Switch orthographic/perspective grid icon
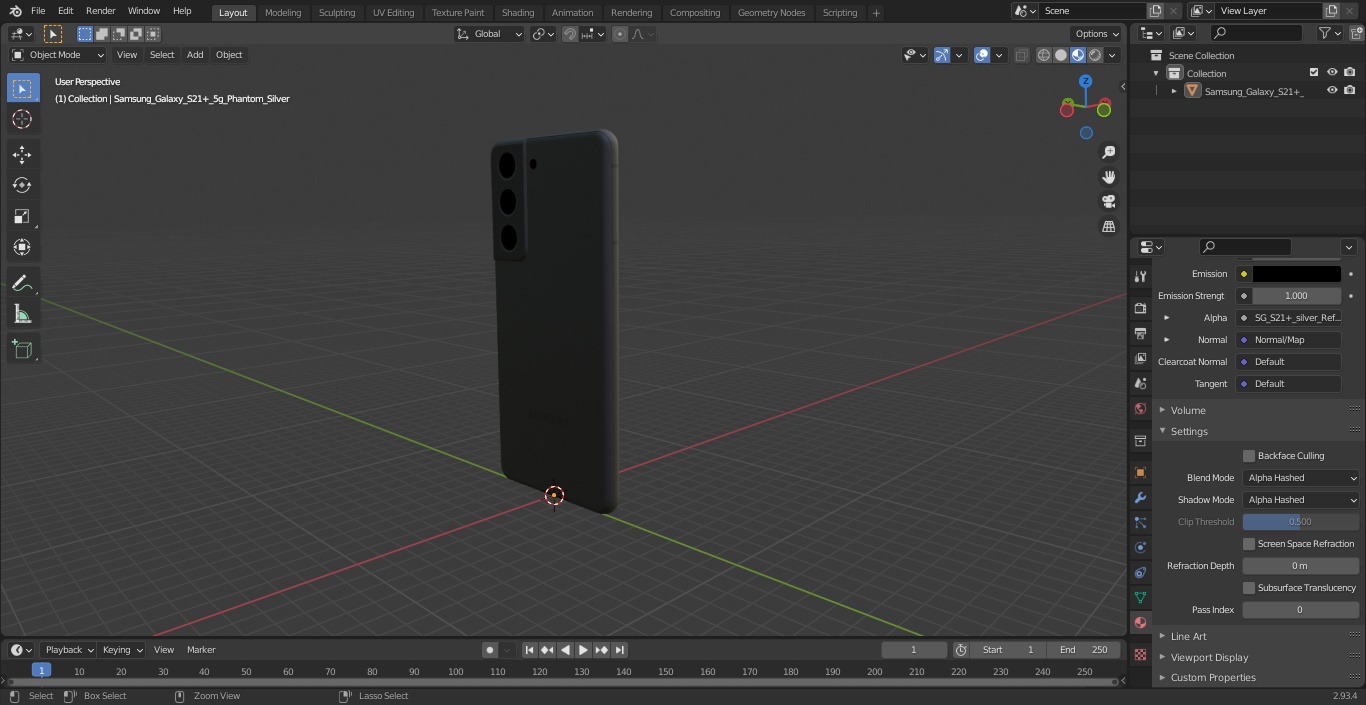This screenshot has width=1366, height=705. (x=1109, y=227)
